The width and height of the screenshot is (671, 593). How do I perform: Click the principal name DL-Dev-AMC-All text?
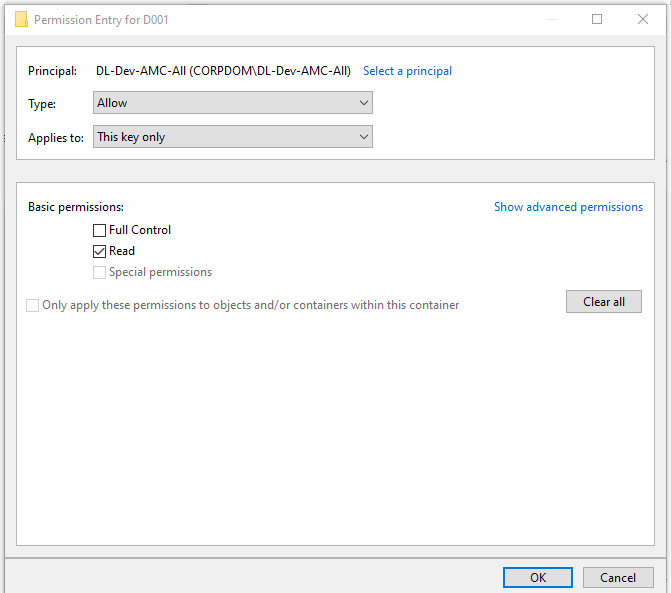(223, 71)
